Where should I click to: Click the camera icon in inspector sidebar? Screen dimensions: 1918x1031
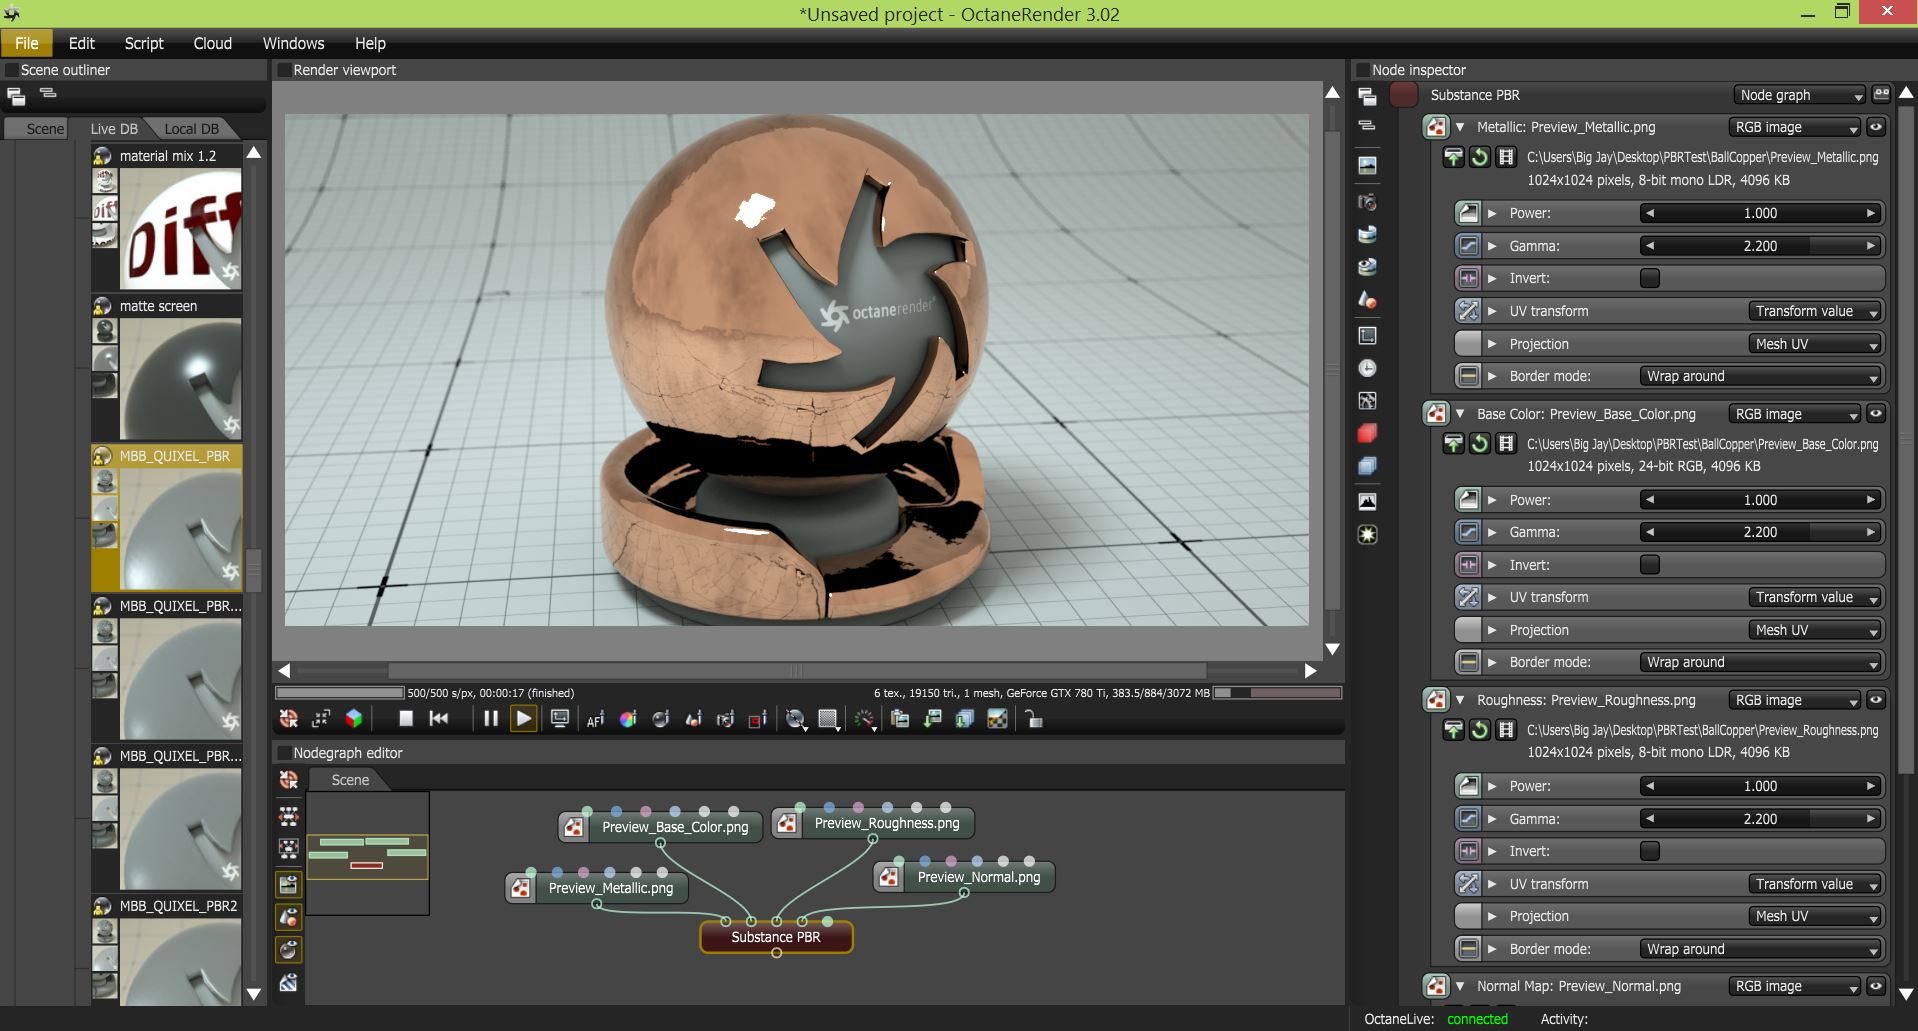(1367, 203)
